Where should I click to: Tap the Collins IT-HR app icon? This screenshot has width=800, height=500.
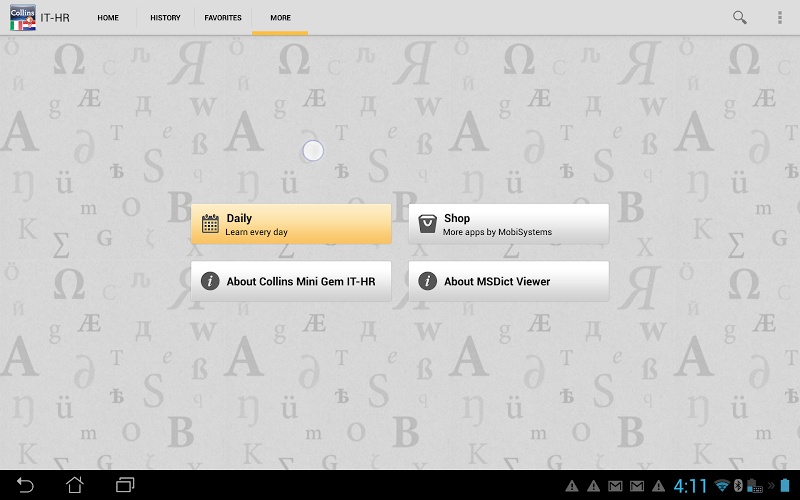click(22, 17)
